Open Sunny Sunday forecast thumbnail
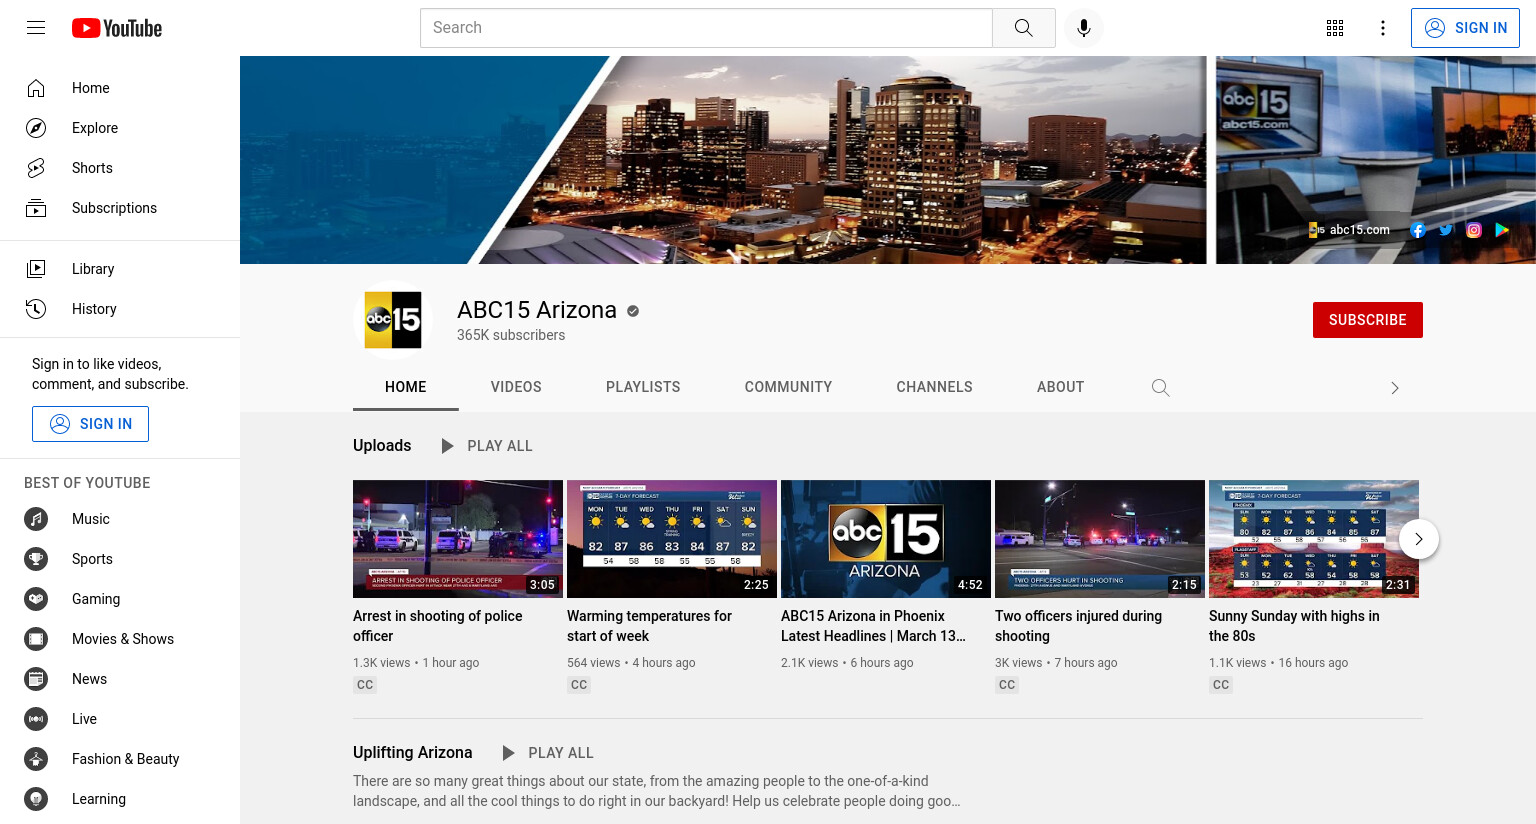 coord(1314,539)
